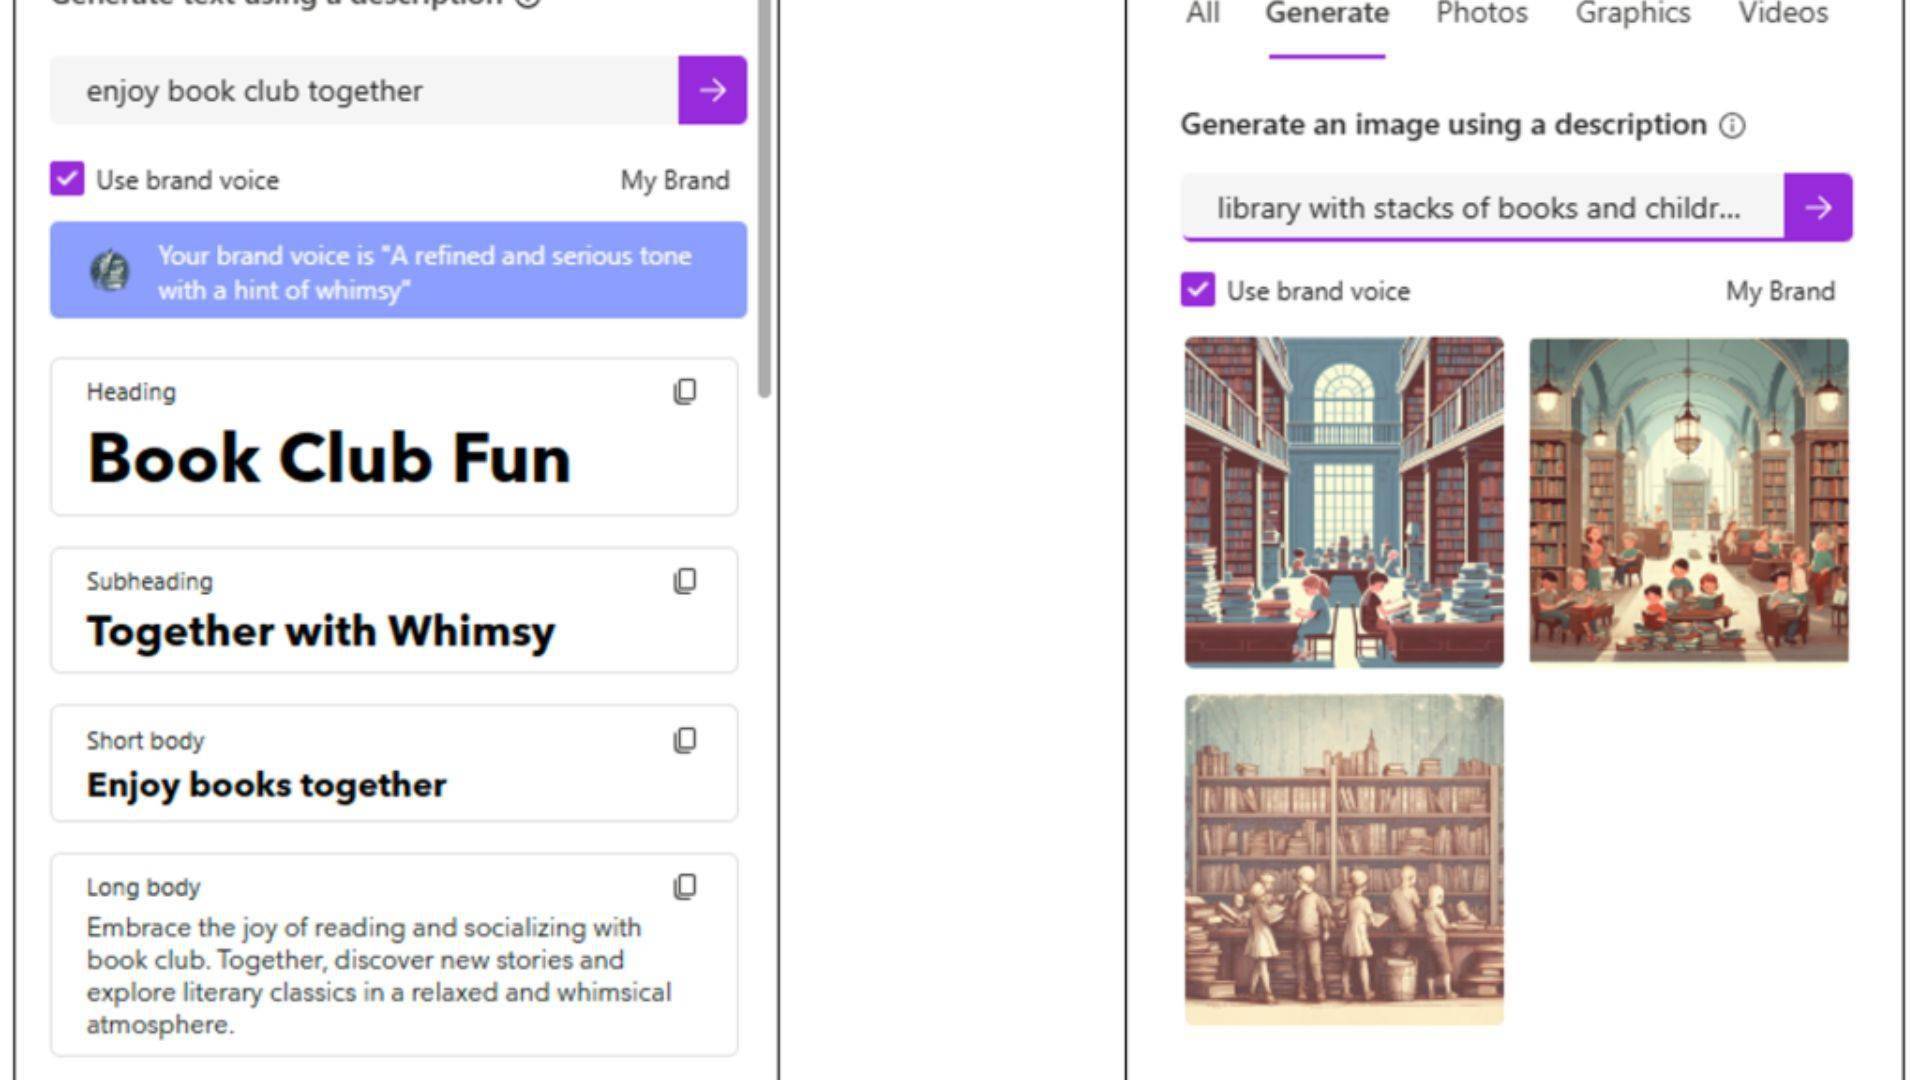Copy the Short body text
Screen dimensions: 1920x1080
pos(685,740)
